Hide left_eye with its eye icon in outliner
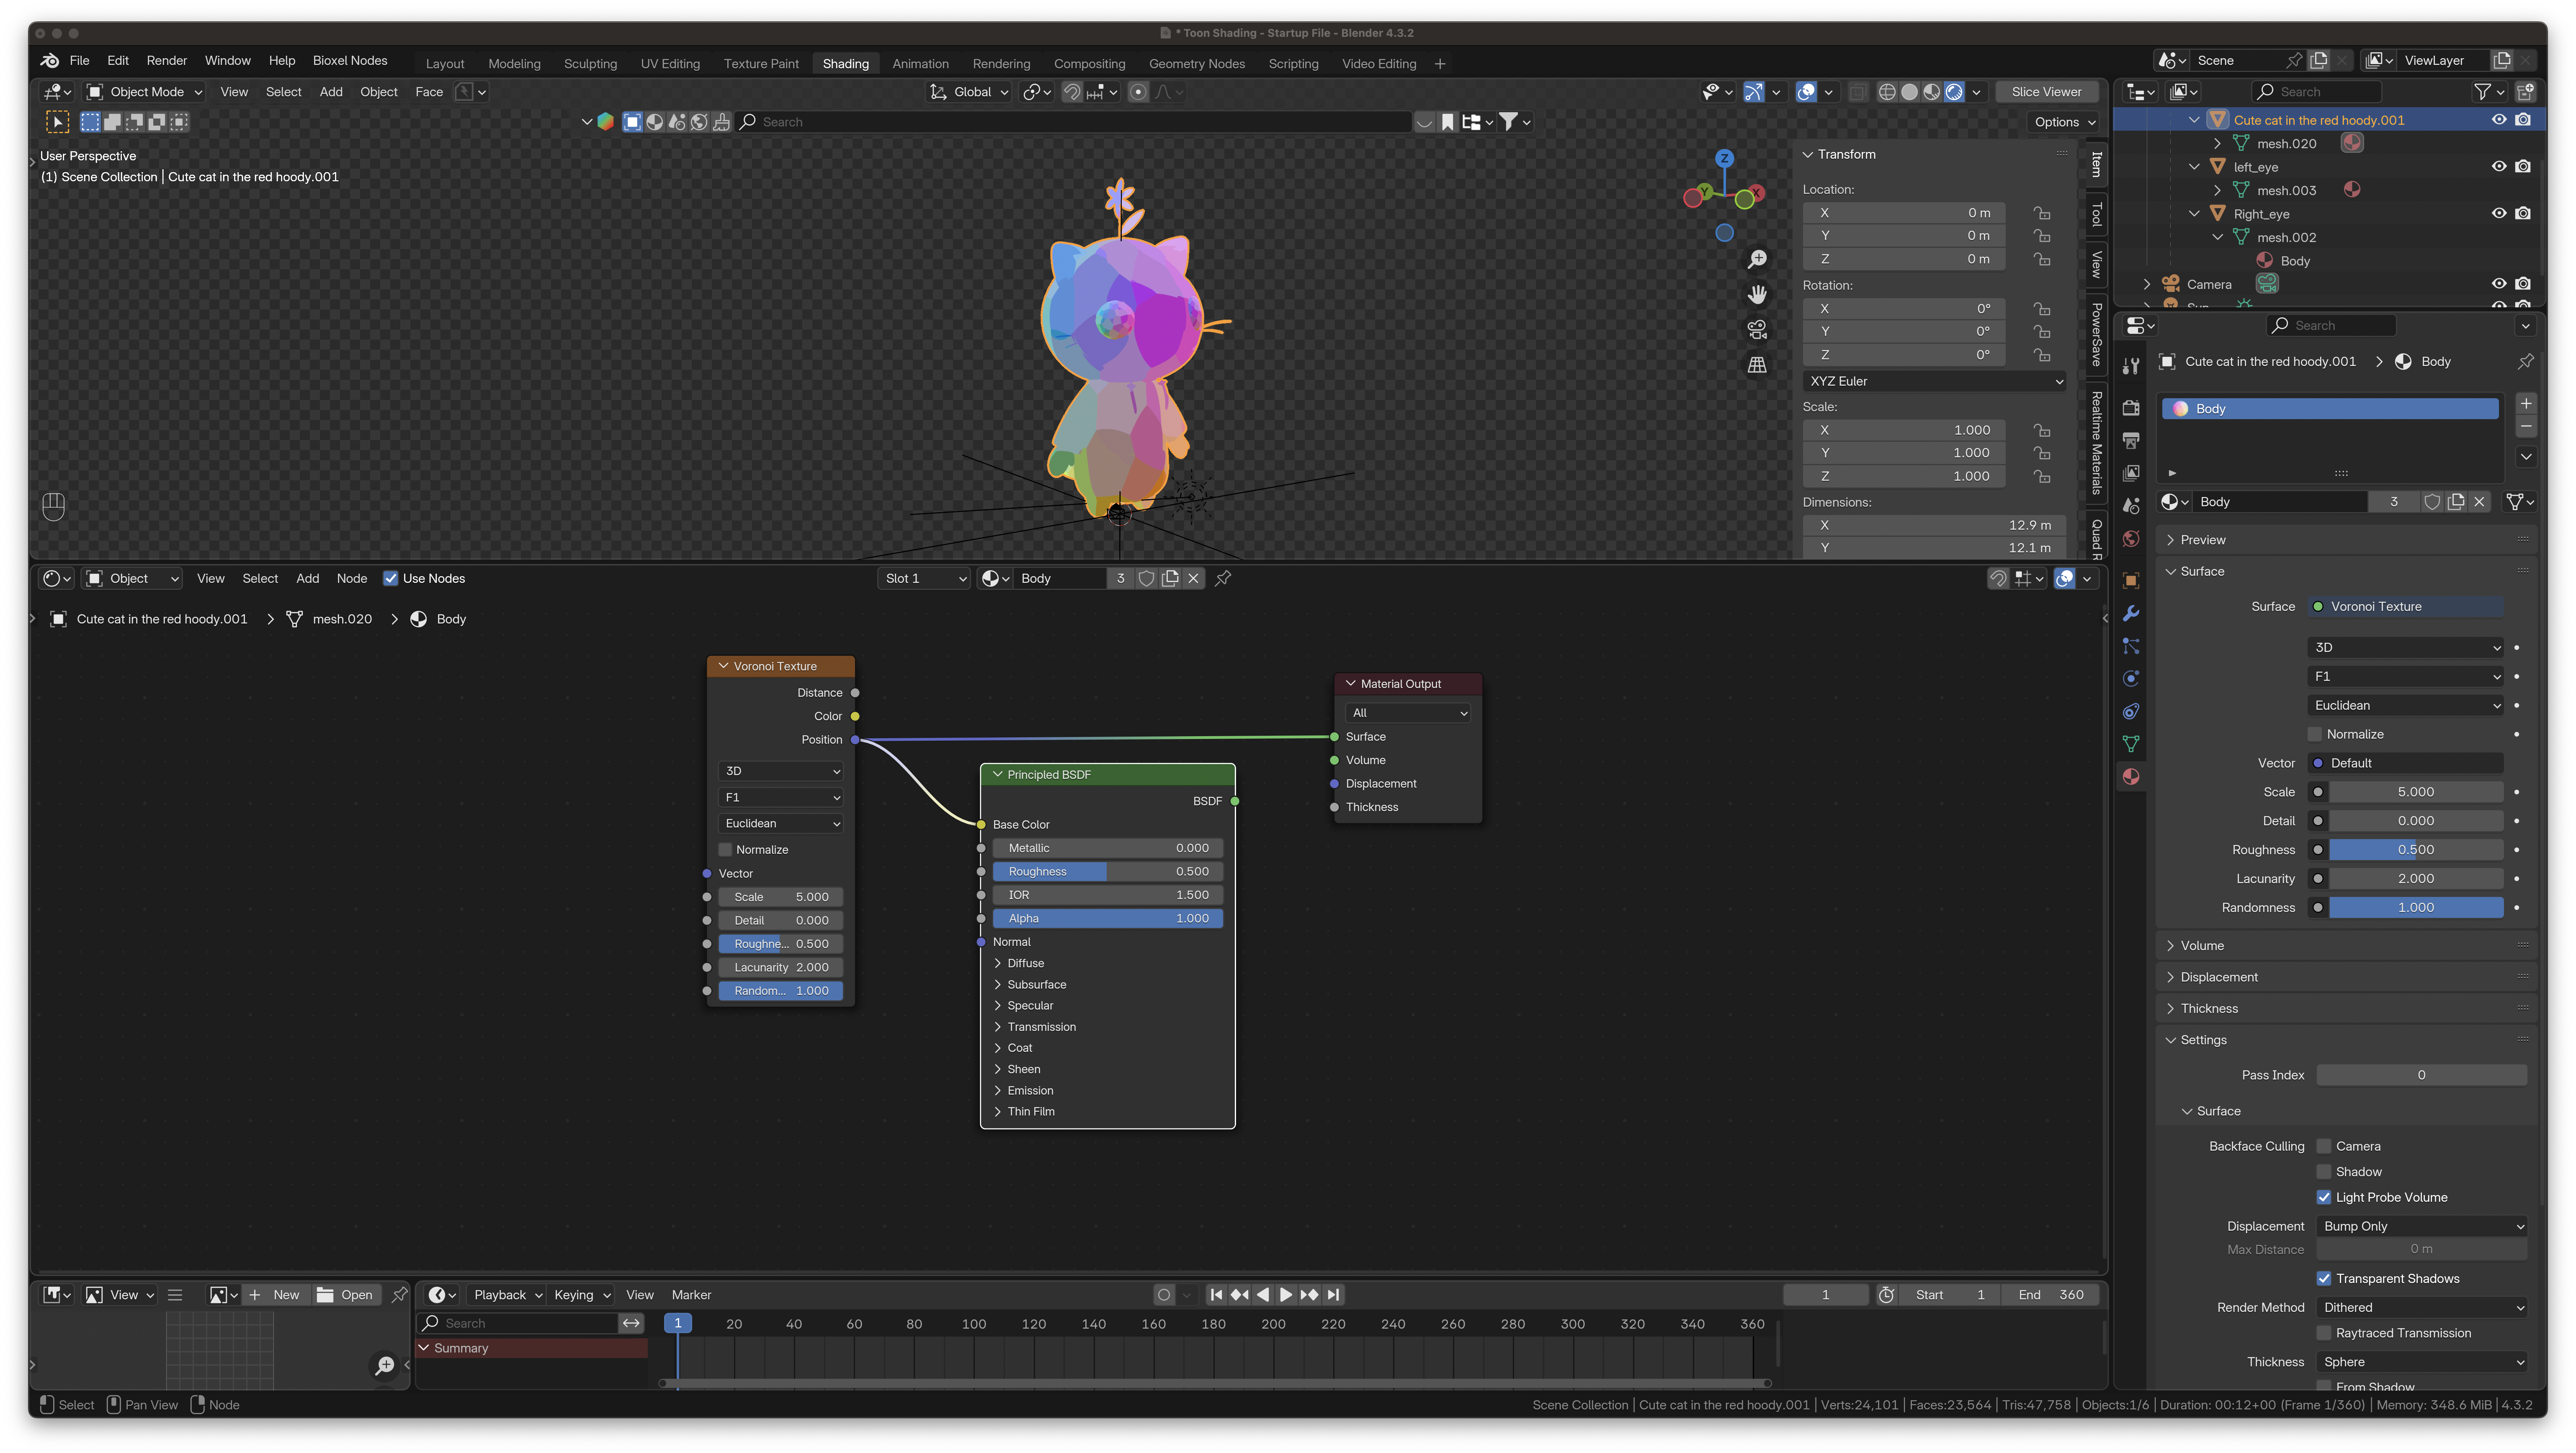The width and height of the screenshot is (2576, 1453). coord(2498,167)
